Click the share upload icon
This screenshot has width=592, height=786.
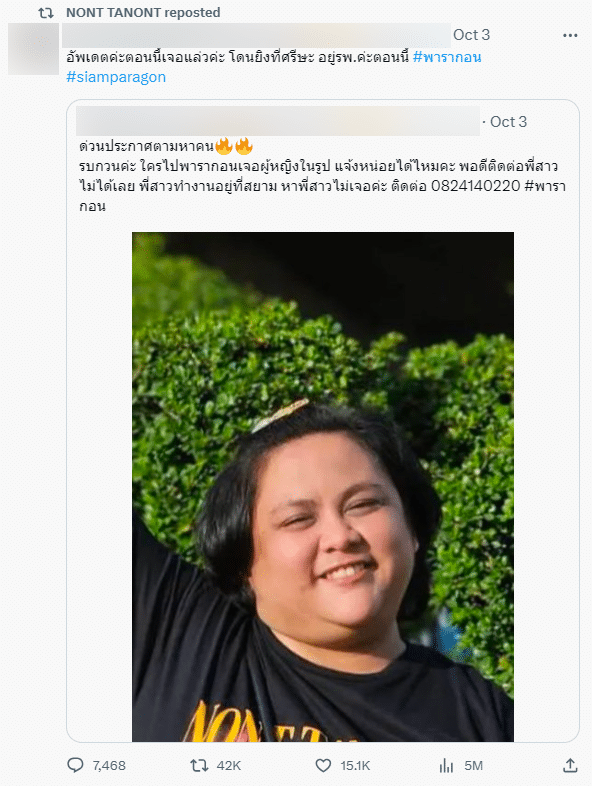(x=570, y=765)
